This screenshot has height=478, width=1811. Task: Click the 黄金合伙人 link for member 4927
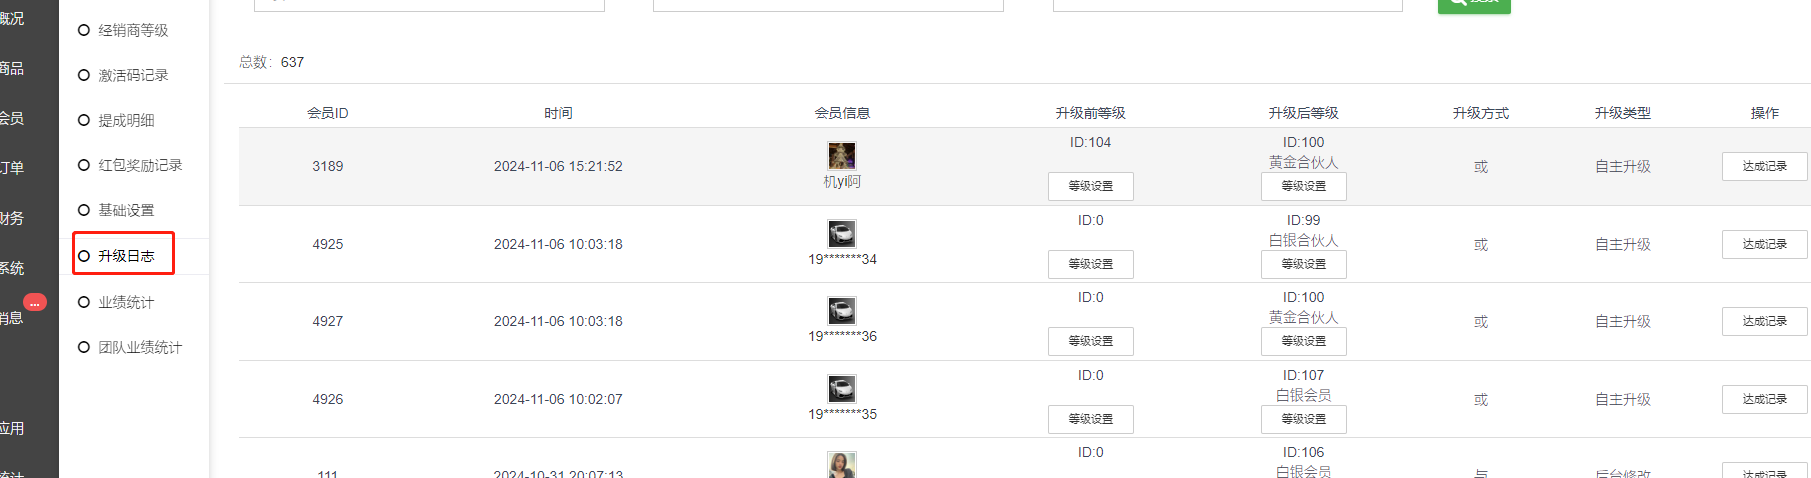pyautogui.click(x=1303, y=317)
